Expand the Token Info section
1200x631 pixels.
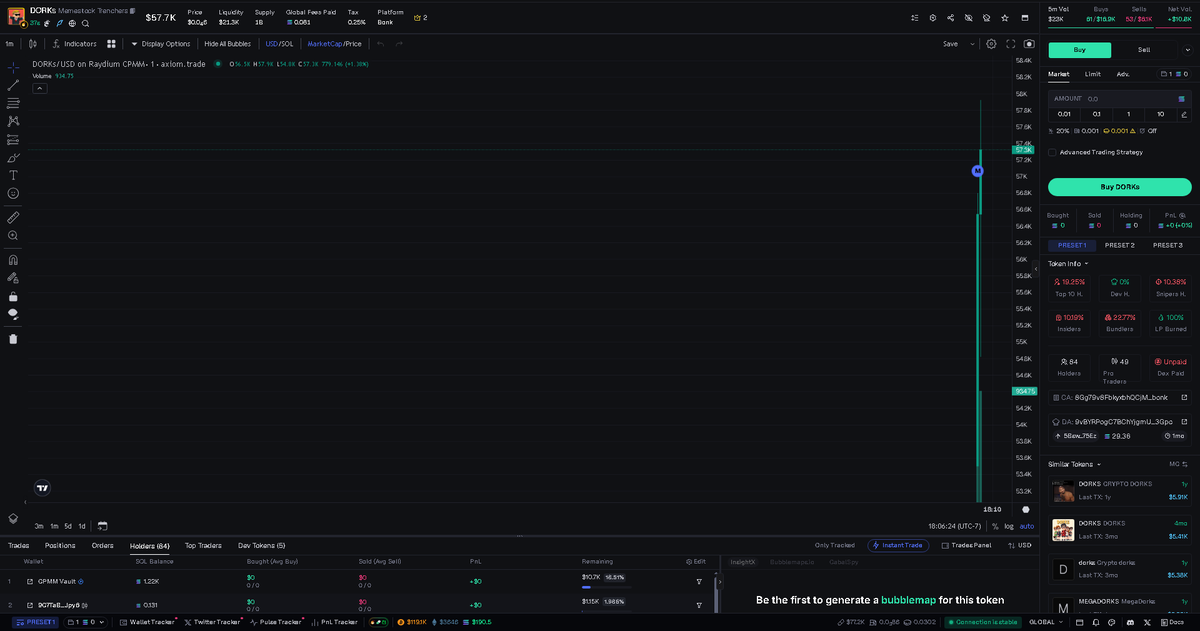[1068, 264]
